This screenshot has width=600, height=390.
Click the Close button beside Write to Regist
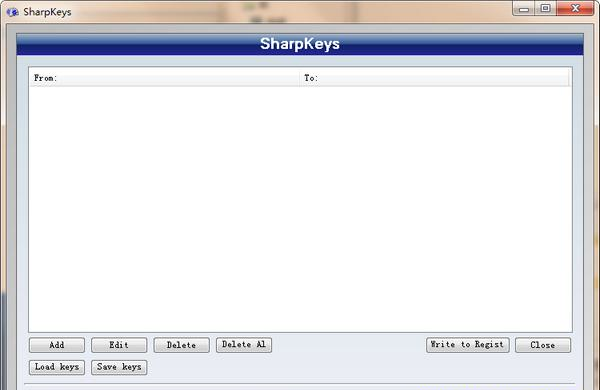coord(543,345)
